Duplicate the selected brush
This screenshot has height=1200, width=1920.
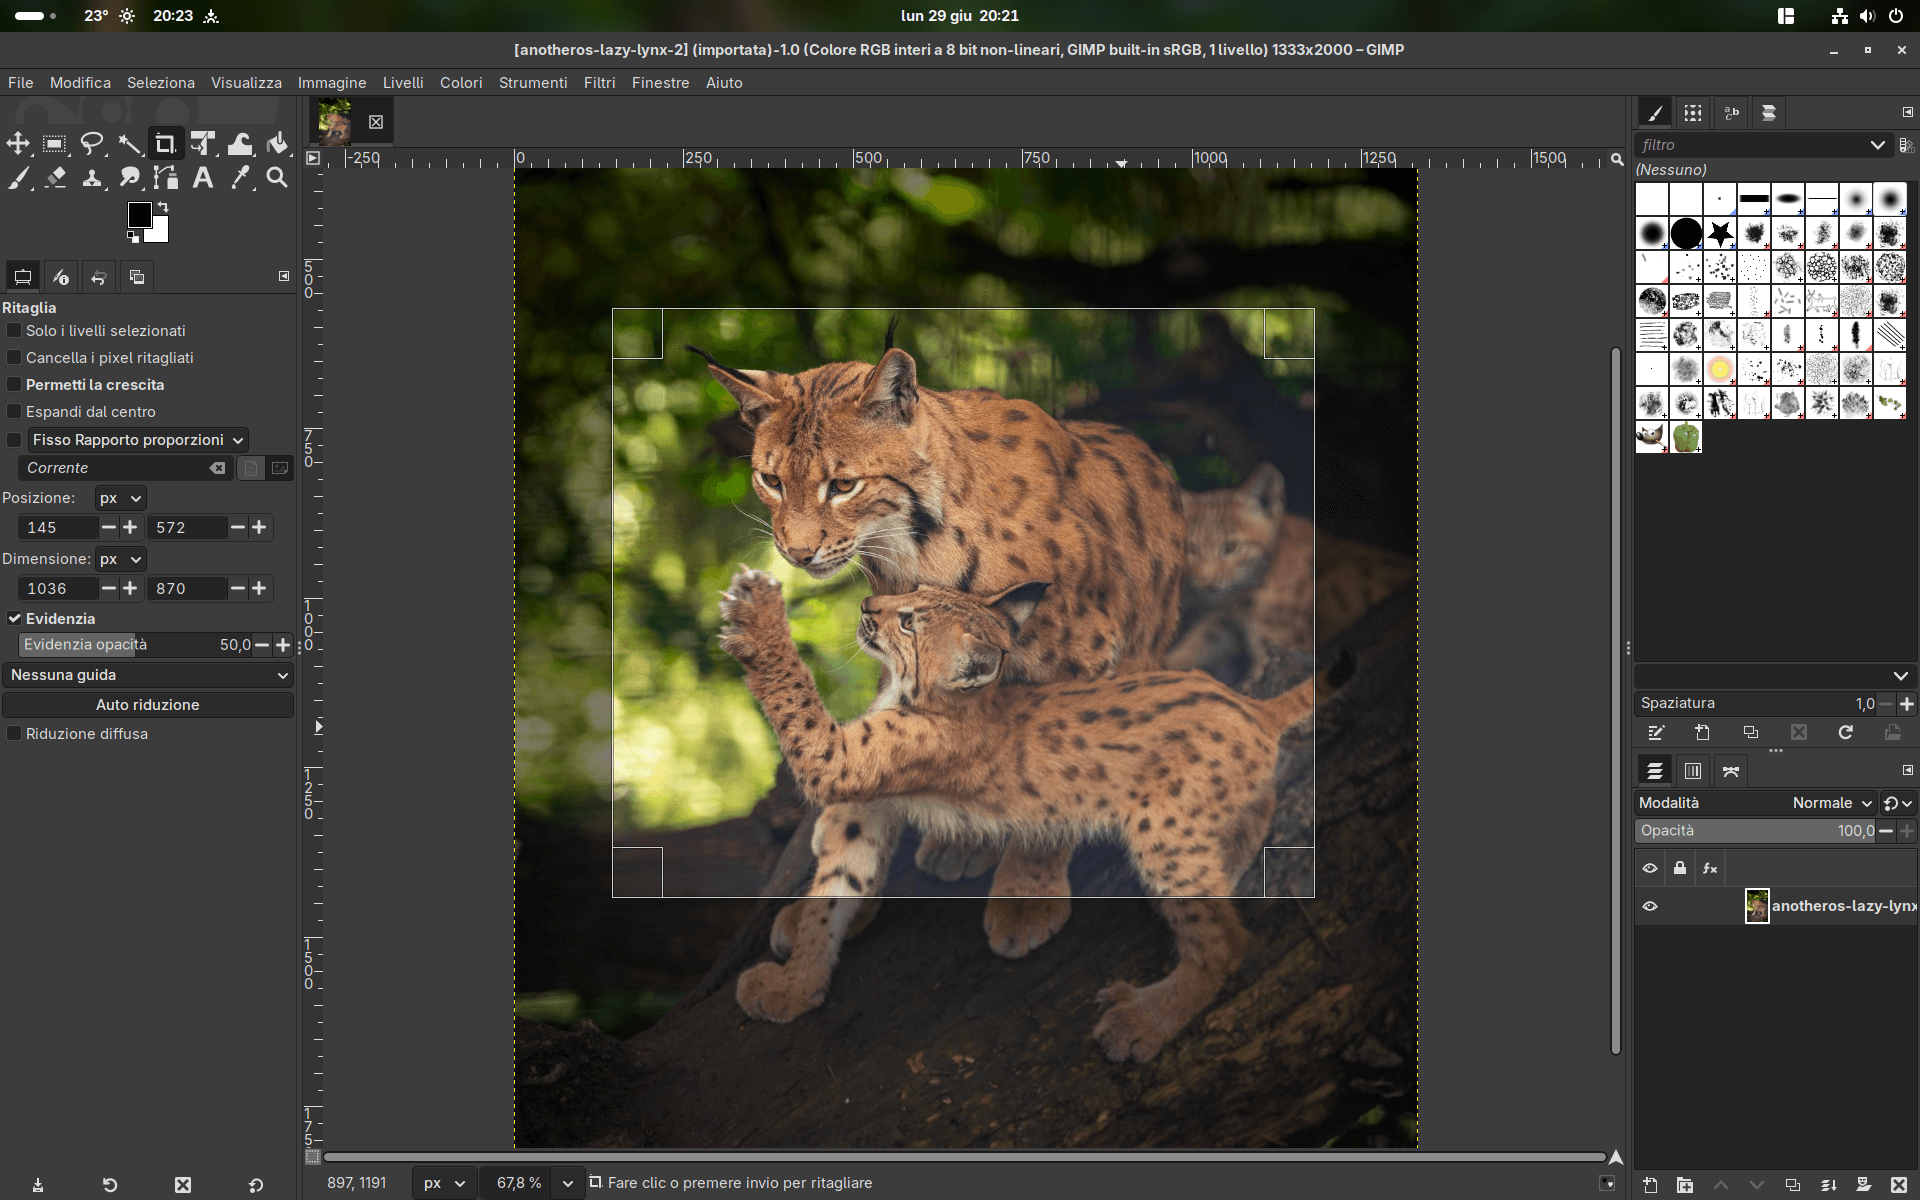pos(1751,733)
